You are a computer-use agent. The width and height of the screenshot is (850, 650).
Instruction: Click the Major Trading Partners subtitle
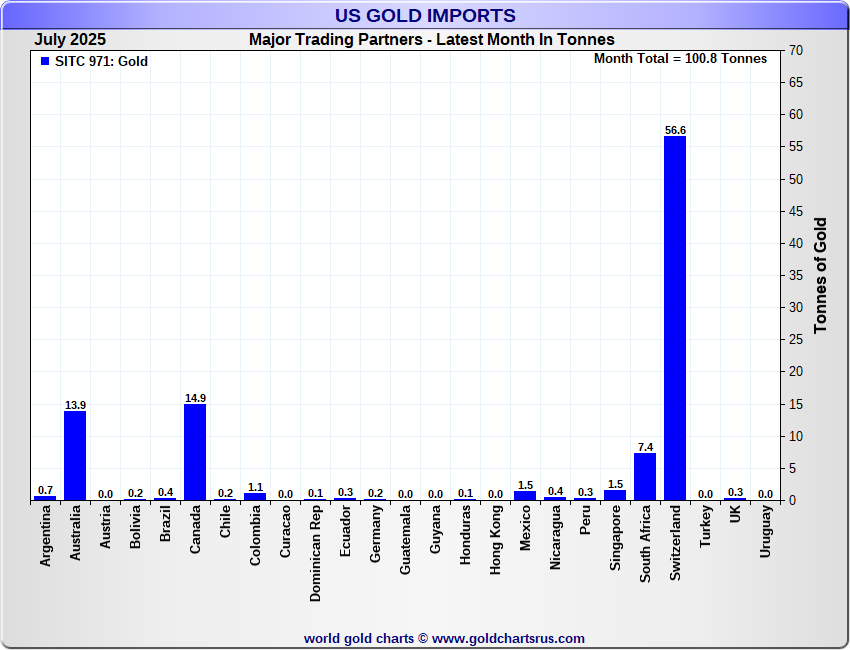pos(431,40)
